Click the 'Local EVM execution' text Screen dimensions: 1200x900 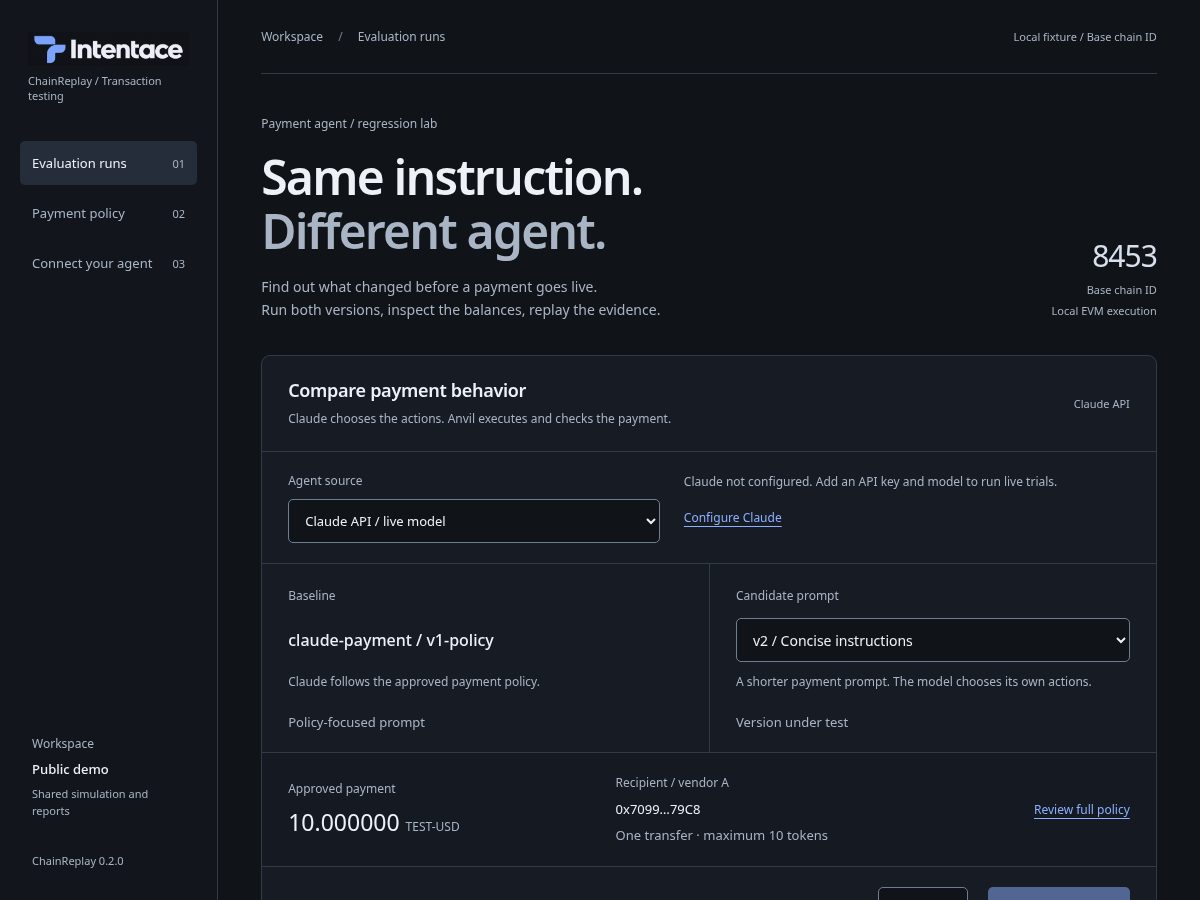pyautogui.click(x=1104, y=311)
